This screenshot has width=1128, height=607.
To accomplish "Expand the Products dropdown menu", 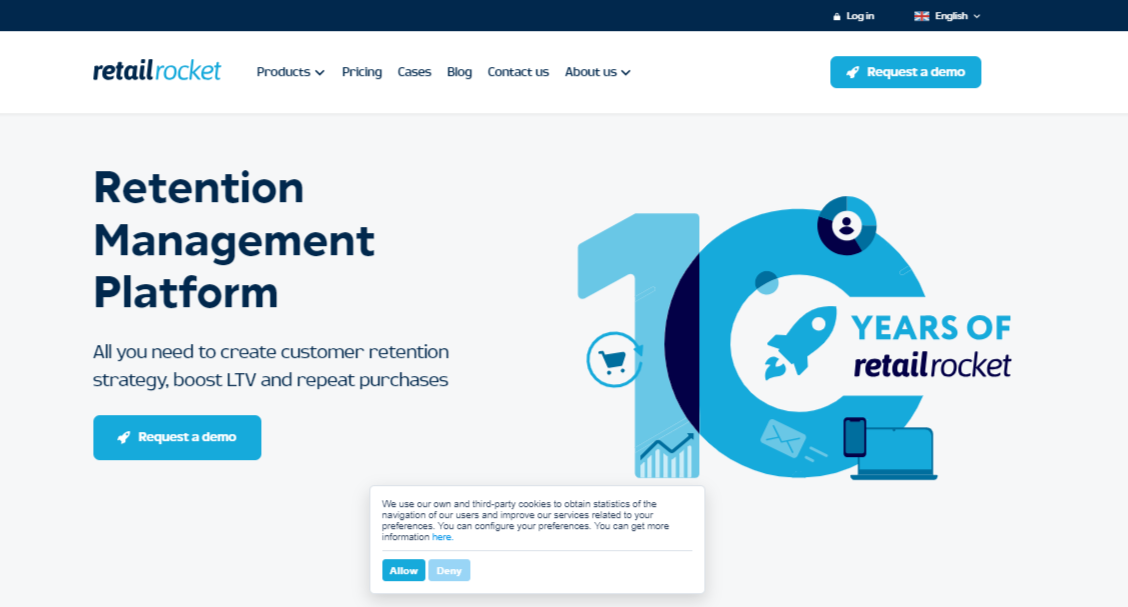I will click(290, 72).
